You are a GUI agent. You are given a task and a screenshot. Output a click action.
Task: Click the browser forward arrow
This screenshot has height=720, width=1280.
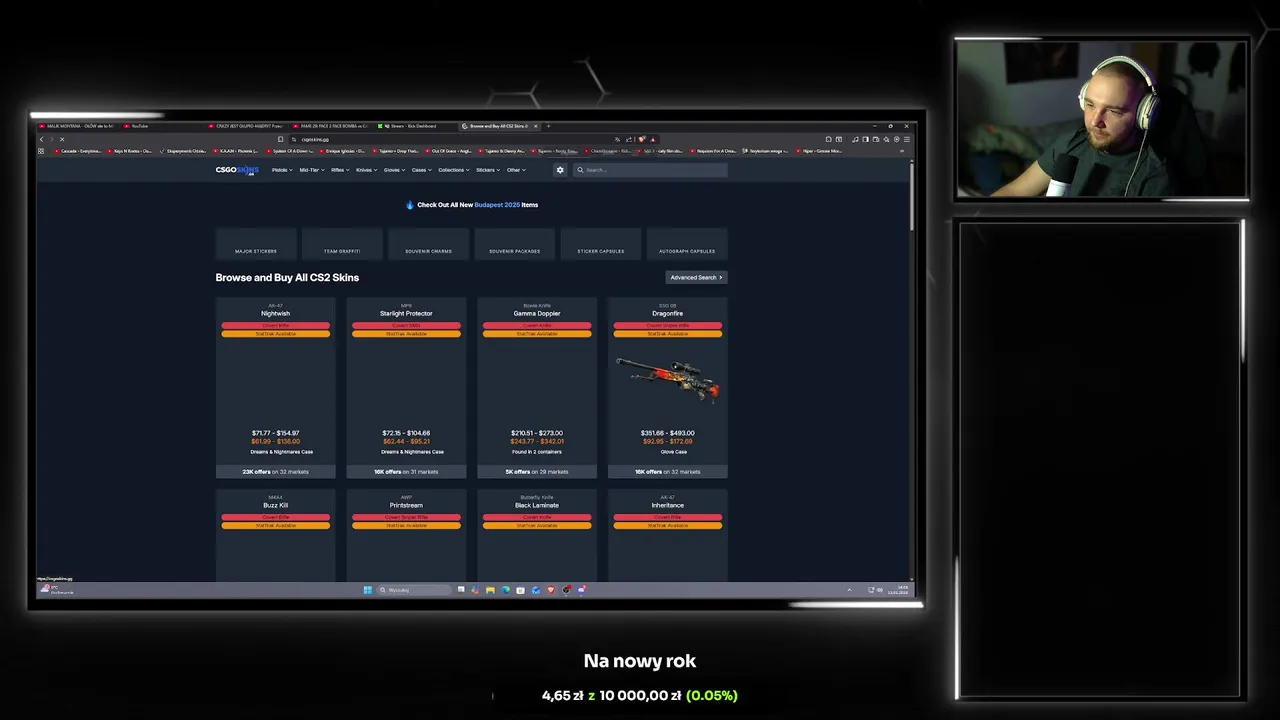tap(51, 139)
